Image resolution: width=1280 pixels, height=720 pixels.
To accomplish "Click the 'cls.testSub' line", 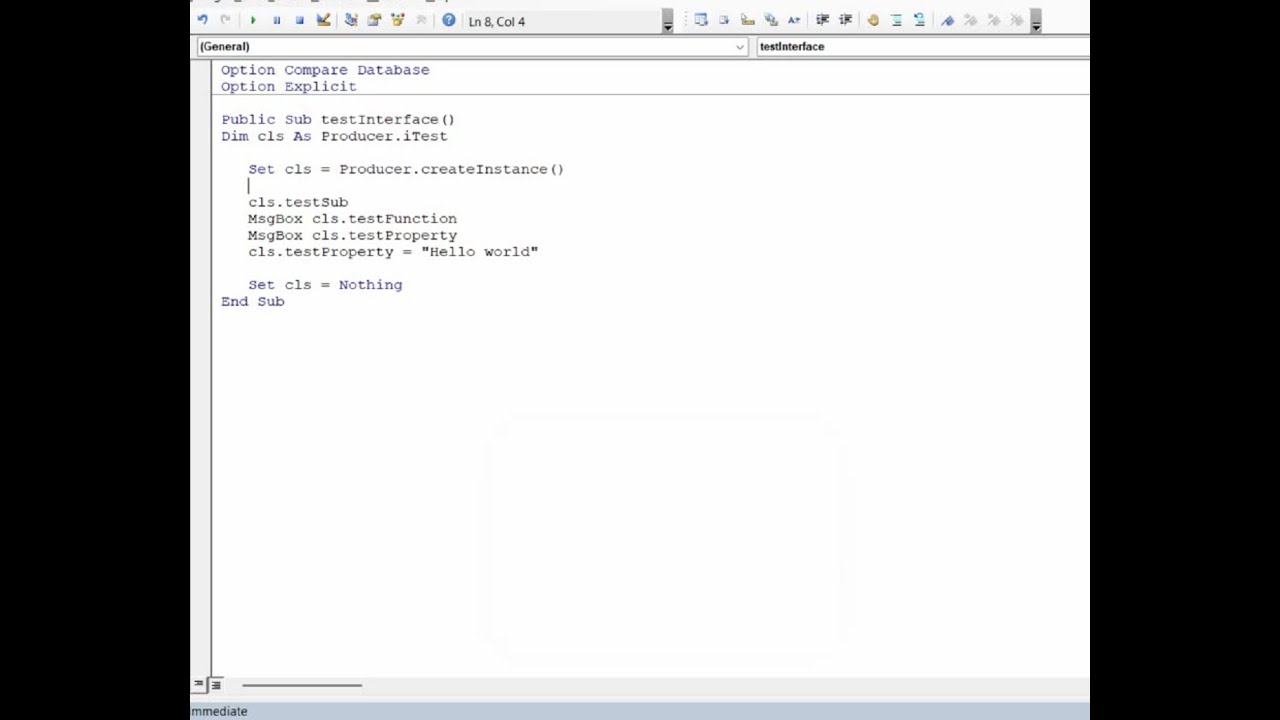I will point(298,202).
